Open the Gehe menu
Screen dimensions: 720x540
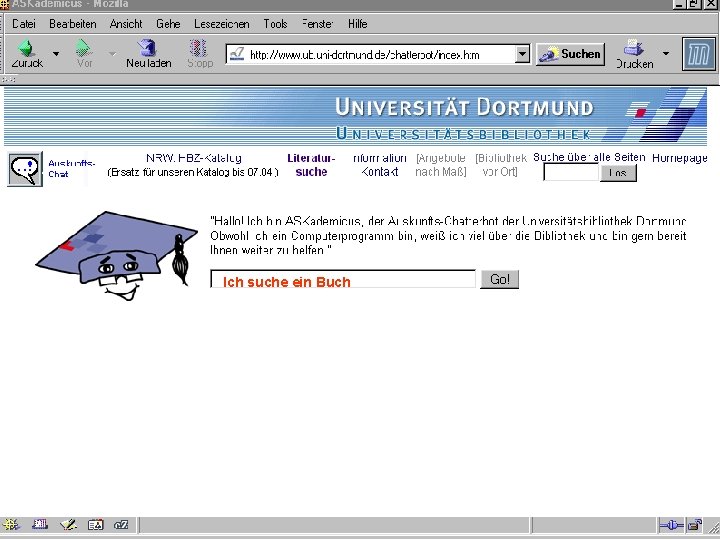[x=168, y=24]
